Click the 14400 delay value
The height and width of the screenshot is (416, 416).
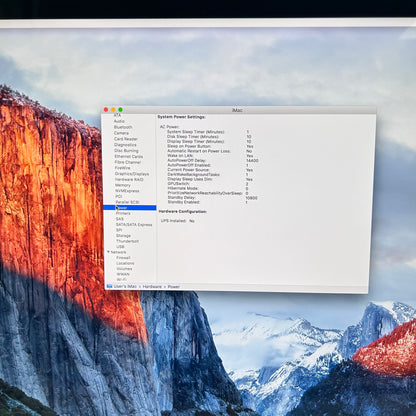coord(252,160)
